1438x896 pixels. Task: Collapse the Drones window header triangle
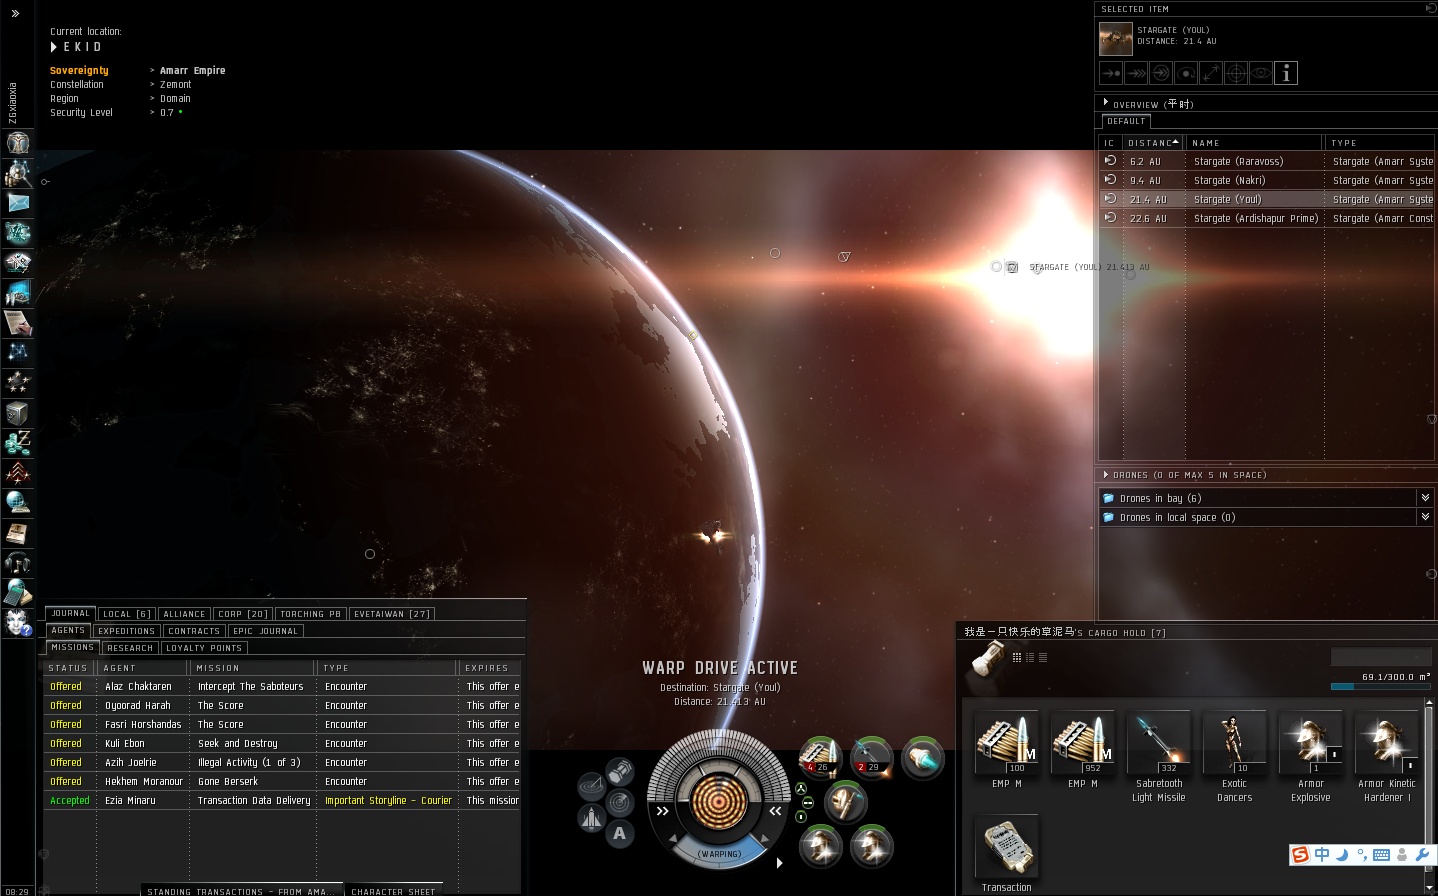1105,475
